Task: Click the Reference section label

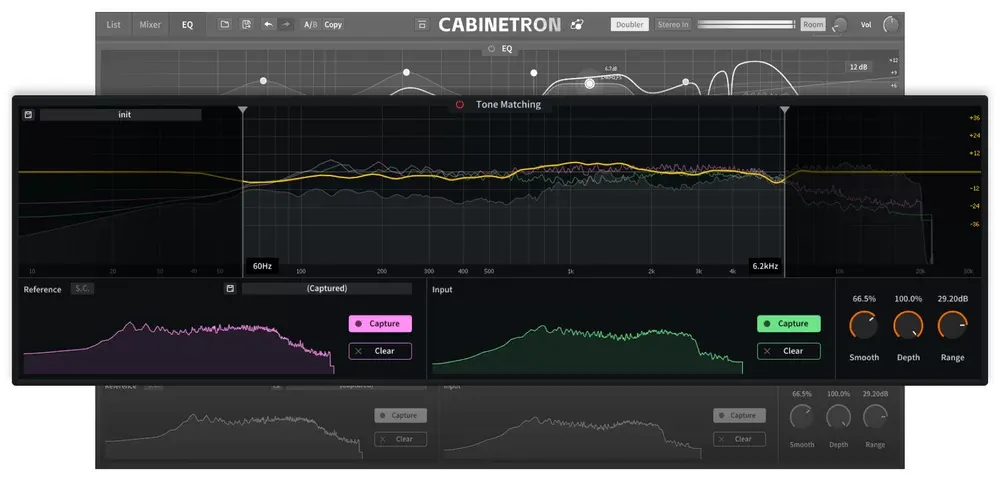Action: point(42,289)
